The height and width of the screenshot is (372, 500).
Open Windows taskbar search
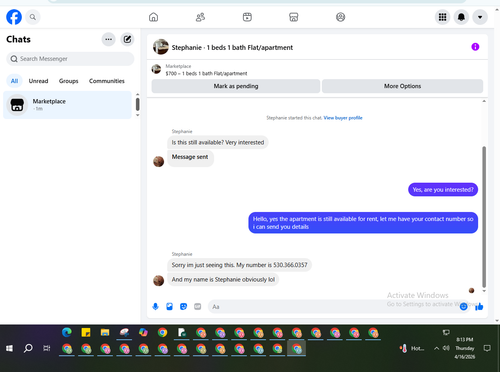click(28, 348)
